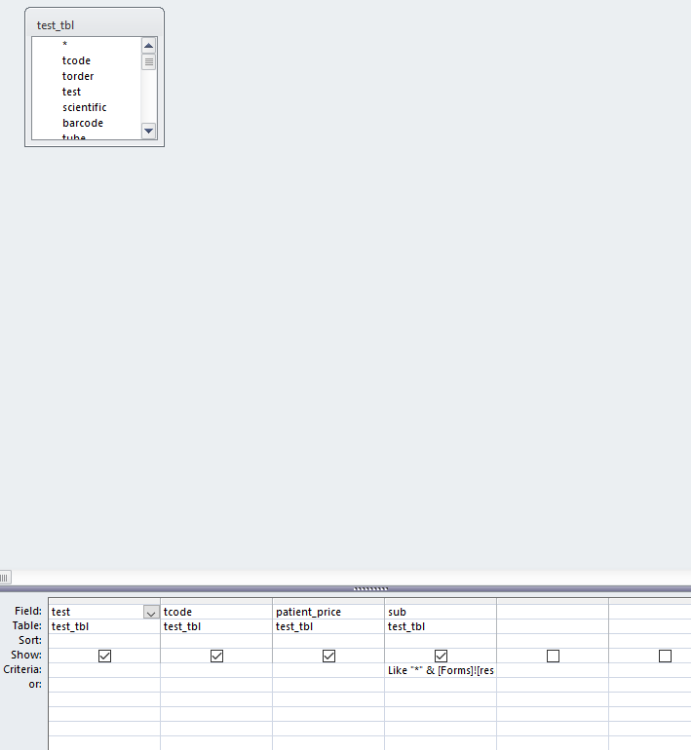Open the Field dropdown for test column
The height and width of the screenshot is (750, 691).
coord(151,612)
